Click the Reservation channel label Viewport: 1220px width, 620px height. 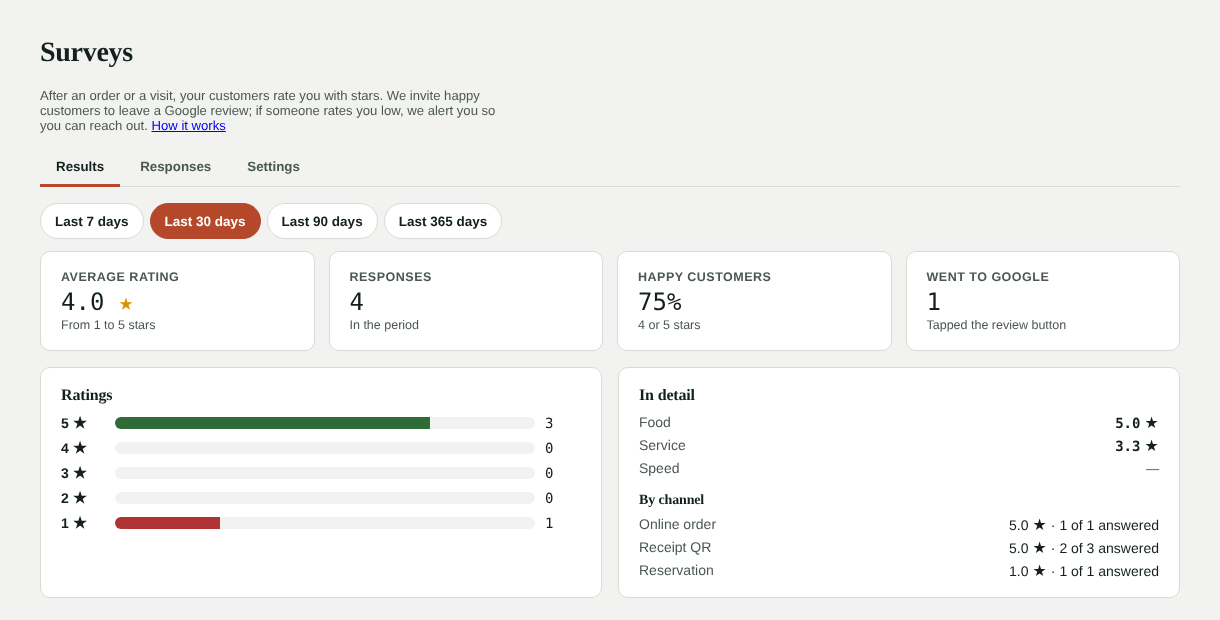click(676, 570)
